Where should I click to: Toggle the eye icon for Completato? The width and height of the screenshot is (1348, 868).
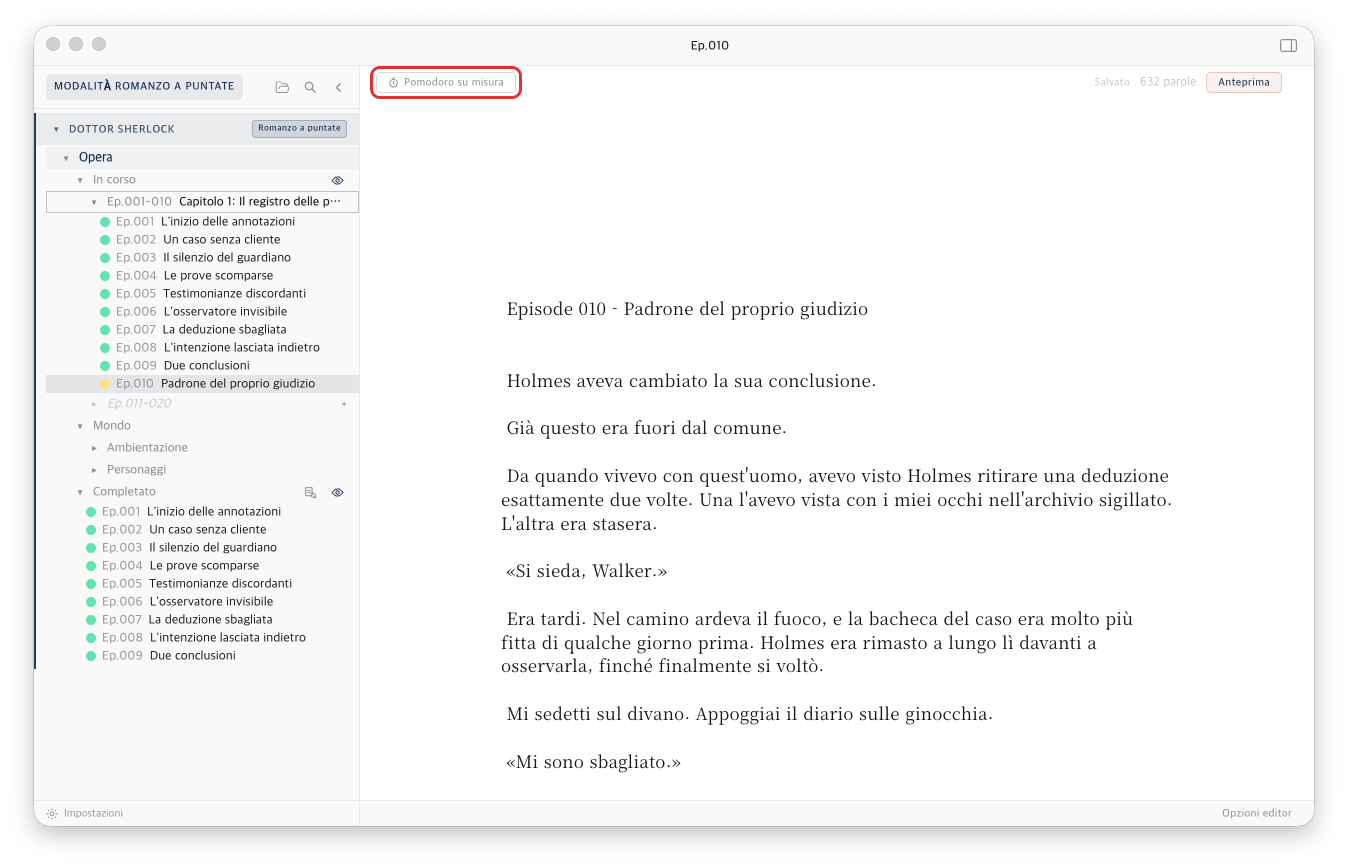[x=337, y=492]
